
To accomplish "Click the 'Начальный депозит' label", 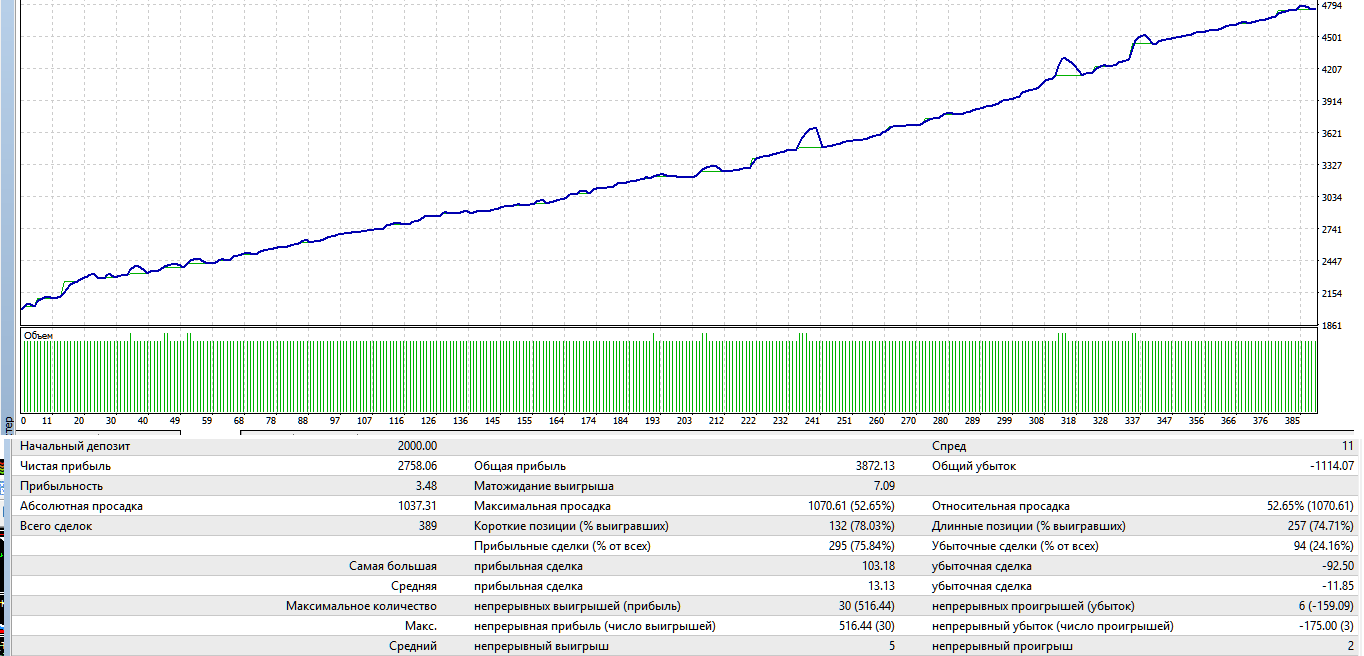I will coord(75,446).
